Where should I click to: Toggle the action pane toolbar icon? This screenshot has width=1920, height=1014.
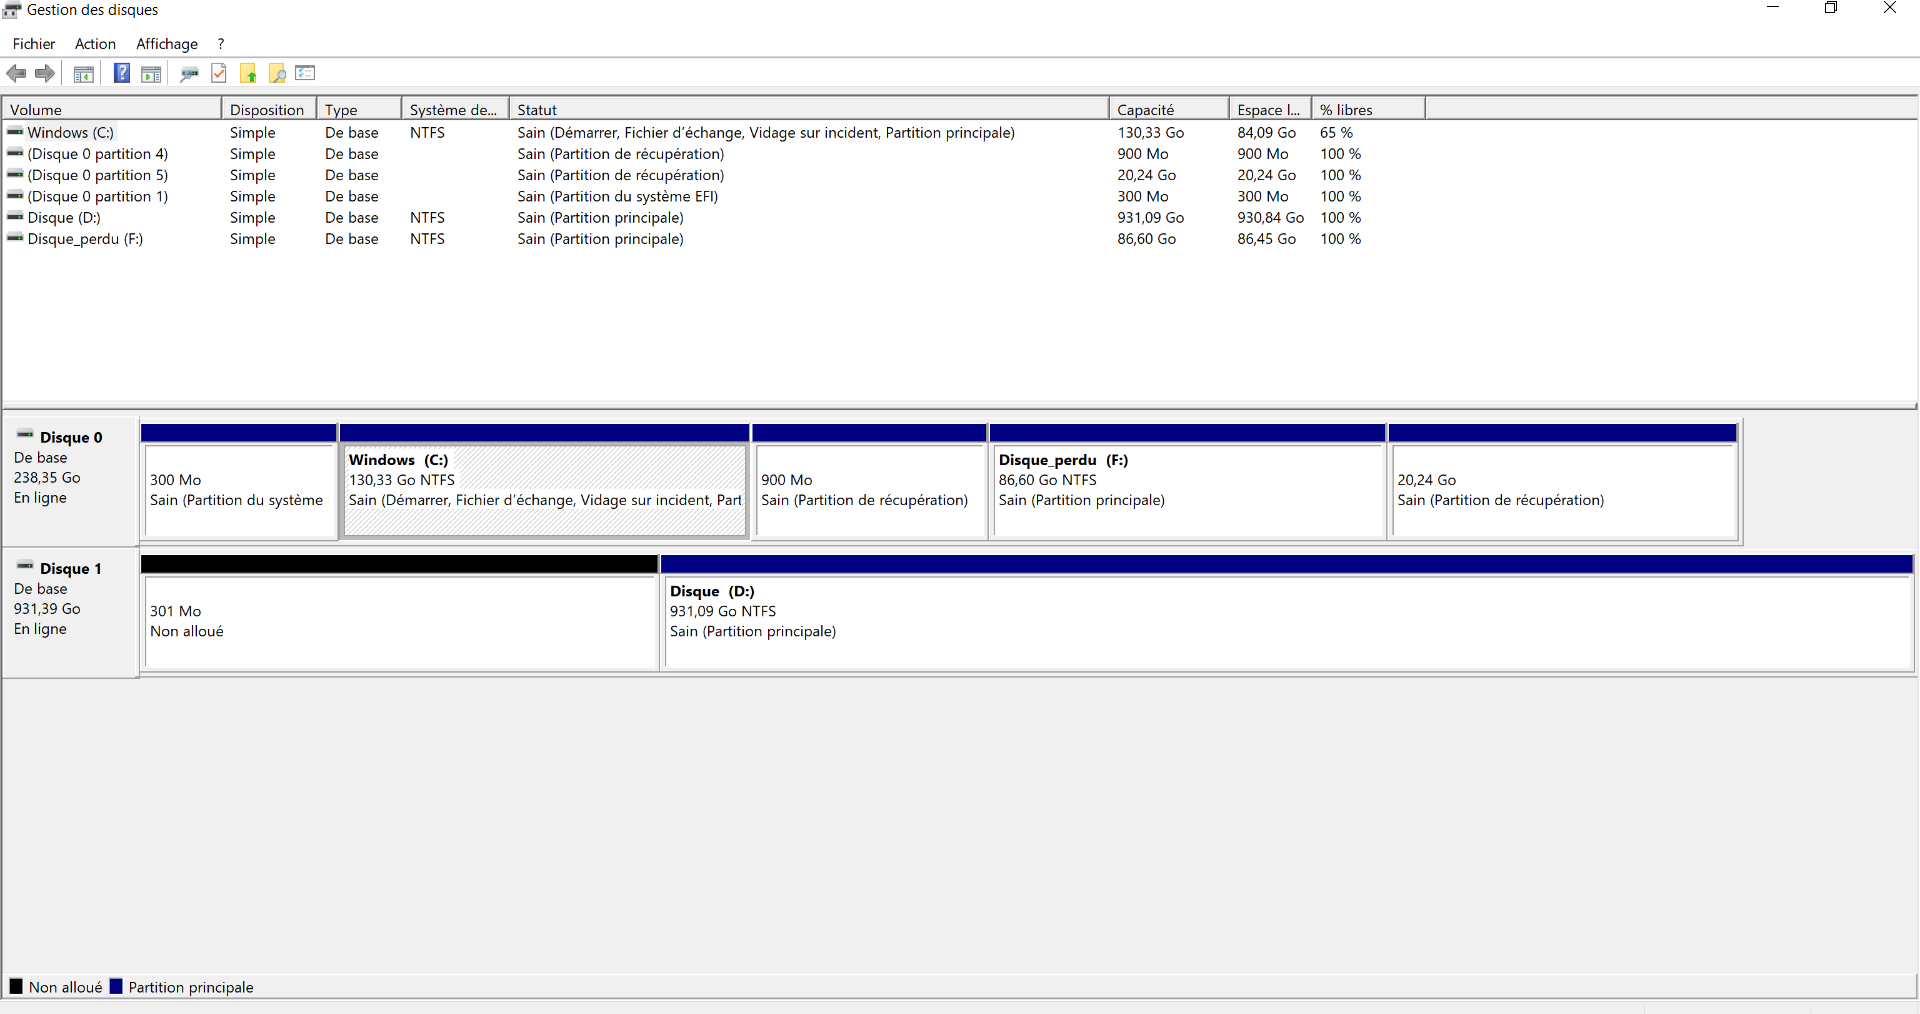tap(151, 73)
